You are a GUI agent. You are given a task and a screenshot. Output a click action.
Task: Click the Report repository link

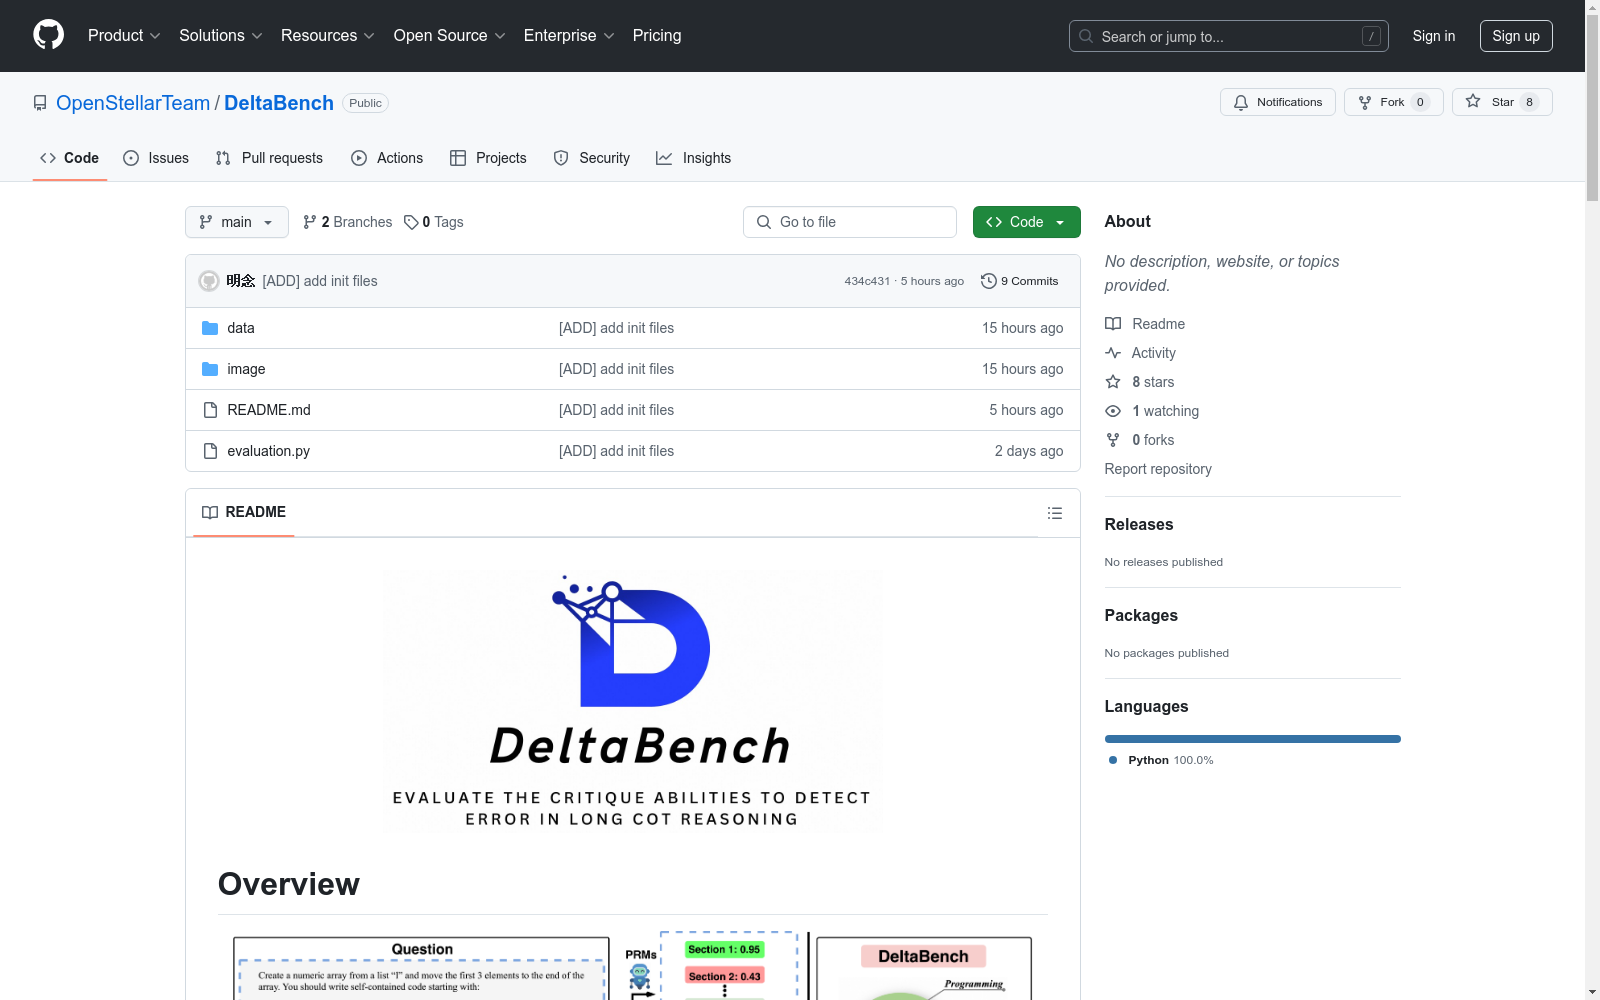(1158, 469)
